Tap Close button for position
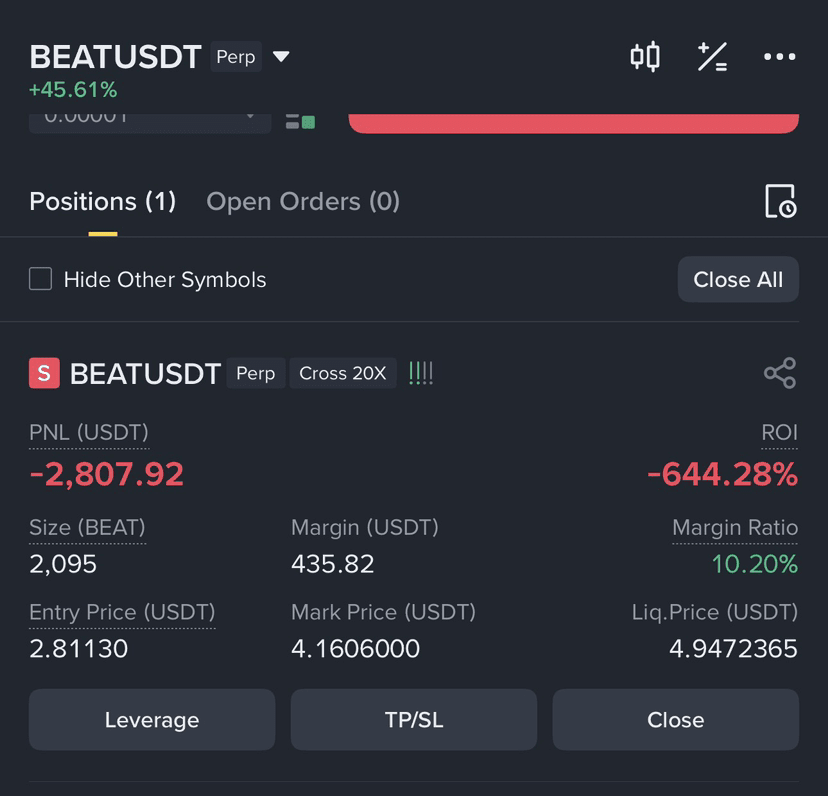The width and height of the screenshot is (828, 796). (676, 719)
